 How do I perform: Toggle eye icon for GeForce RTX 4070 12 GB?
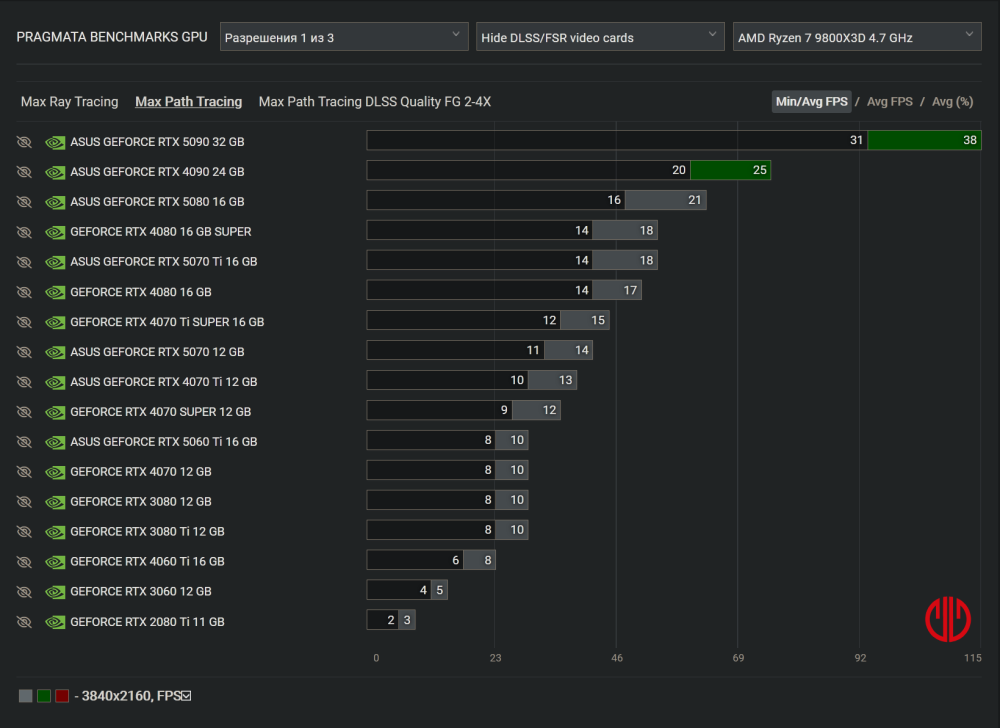pos(24,472)
